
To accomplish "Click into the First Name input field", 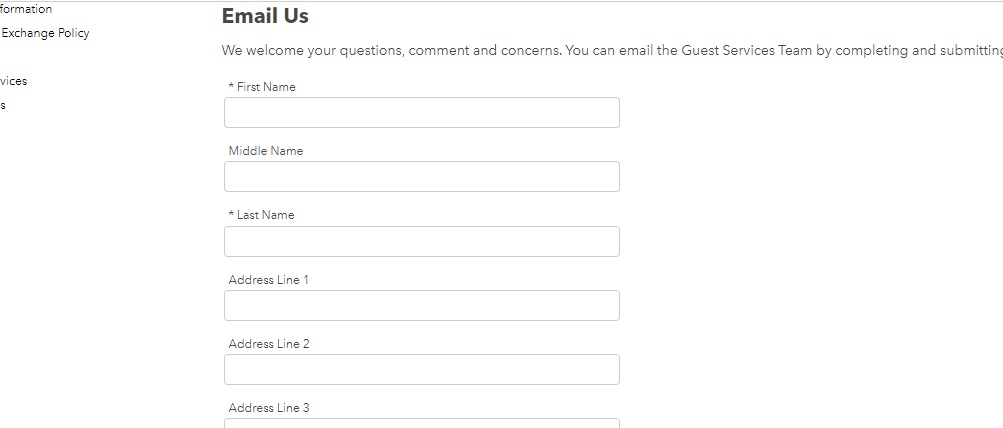I will point(422,113).
